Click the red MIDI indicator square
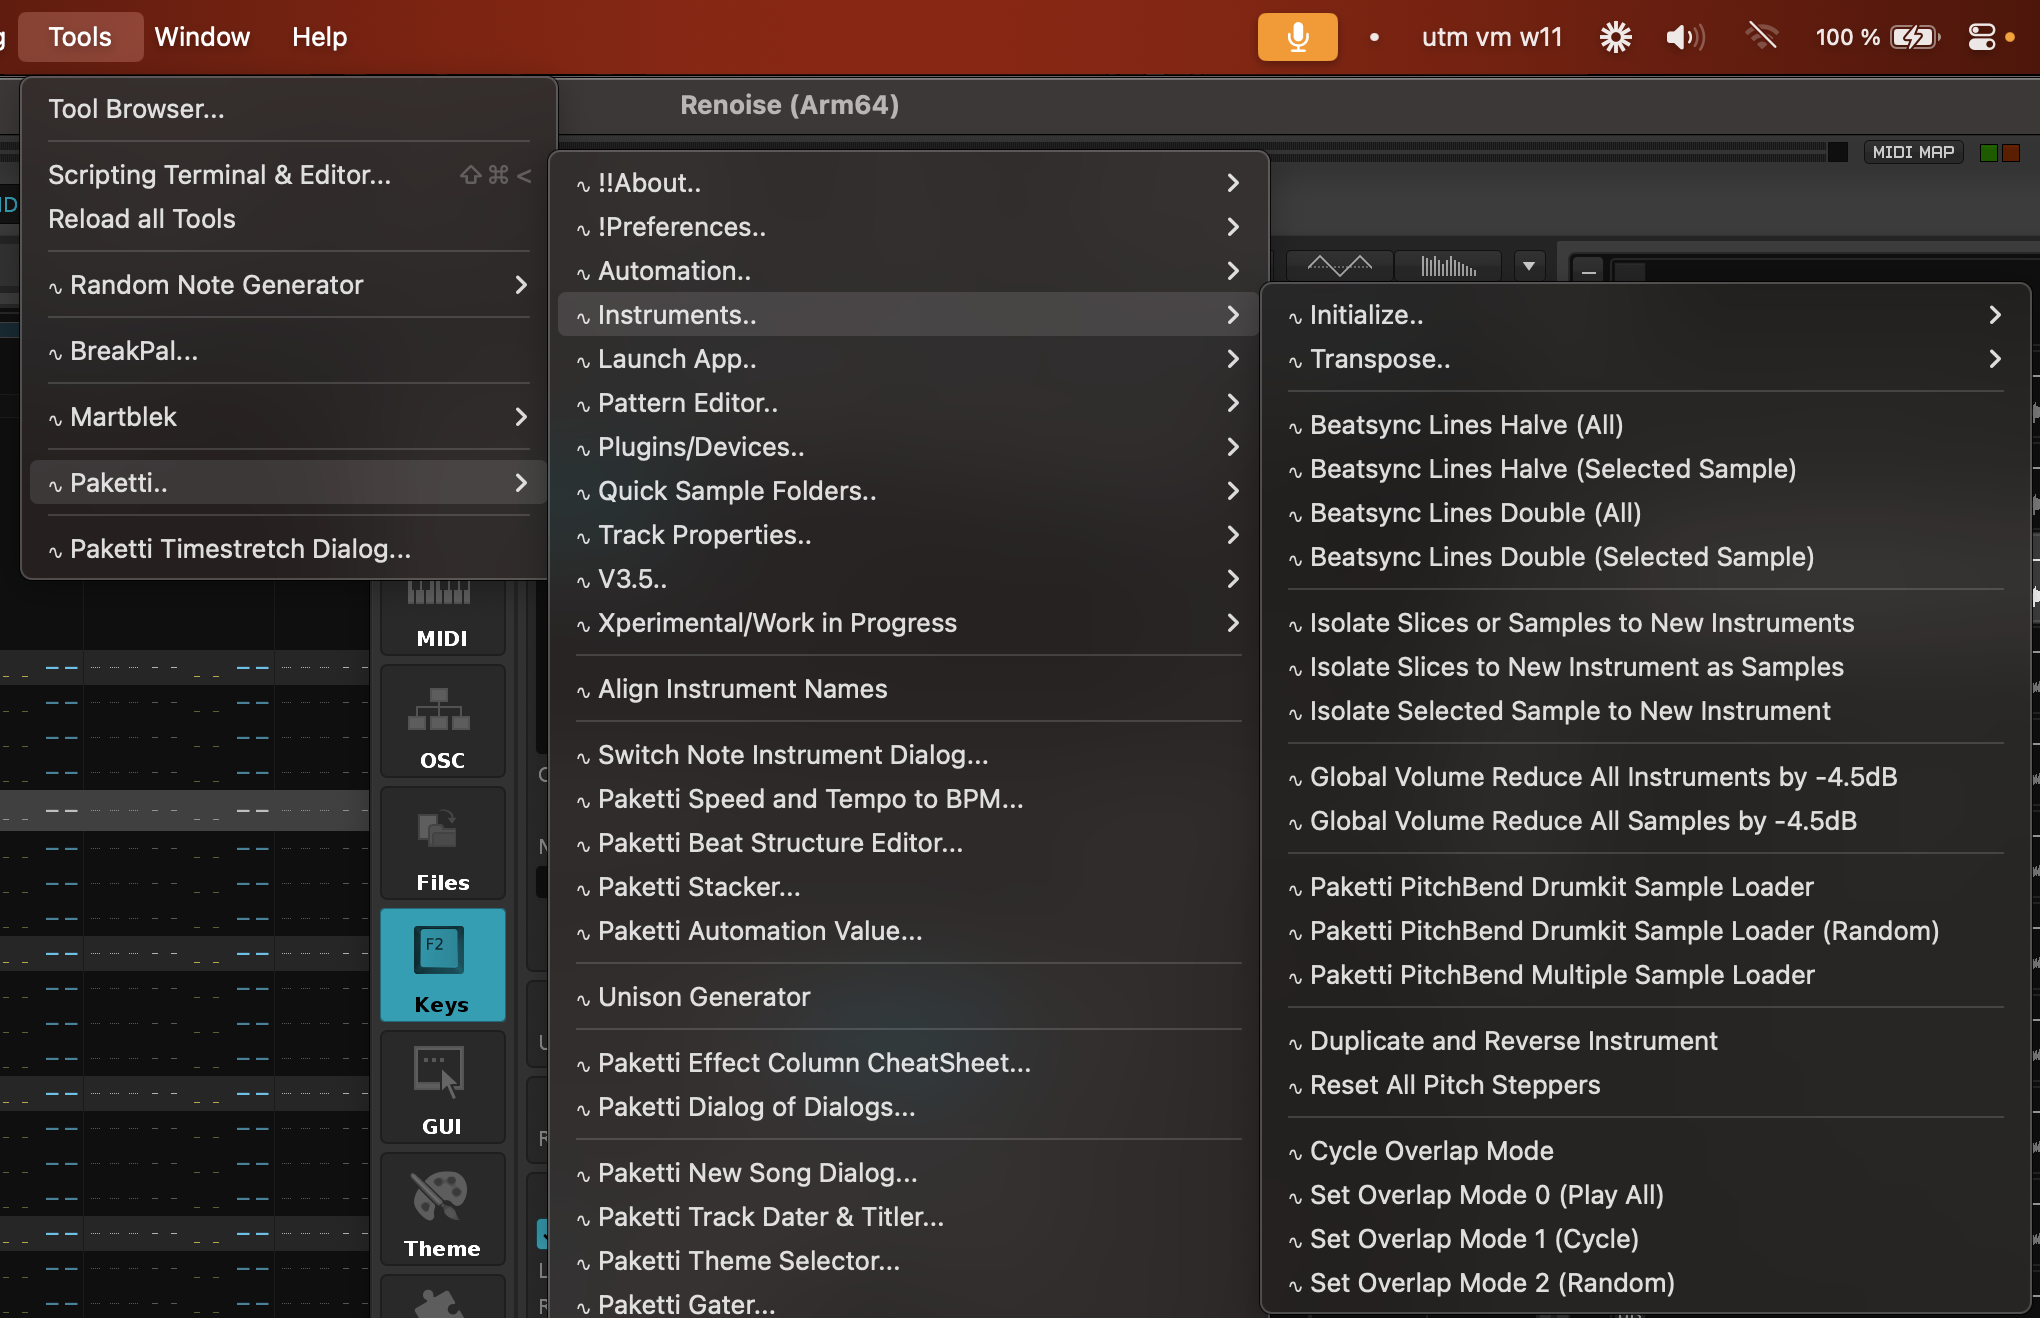 [2011, 152]
